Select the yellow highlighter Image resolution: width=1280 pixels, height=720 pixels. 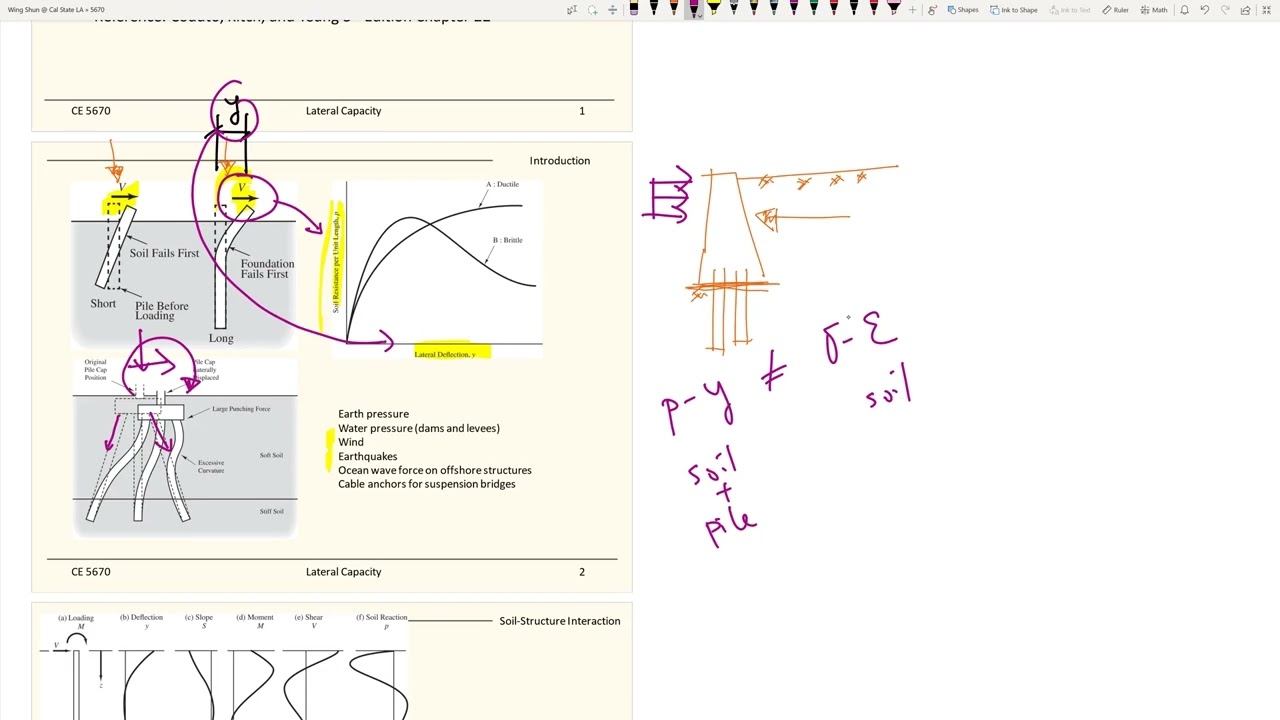coord(714,8)
